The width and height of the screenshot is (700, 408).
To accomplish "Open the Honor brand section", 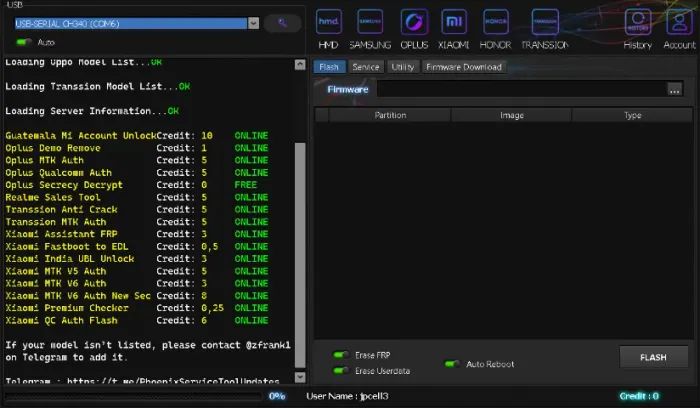I will click(496, 29).
